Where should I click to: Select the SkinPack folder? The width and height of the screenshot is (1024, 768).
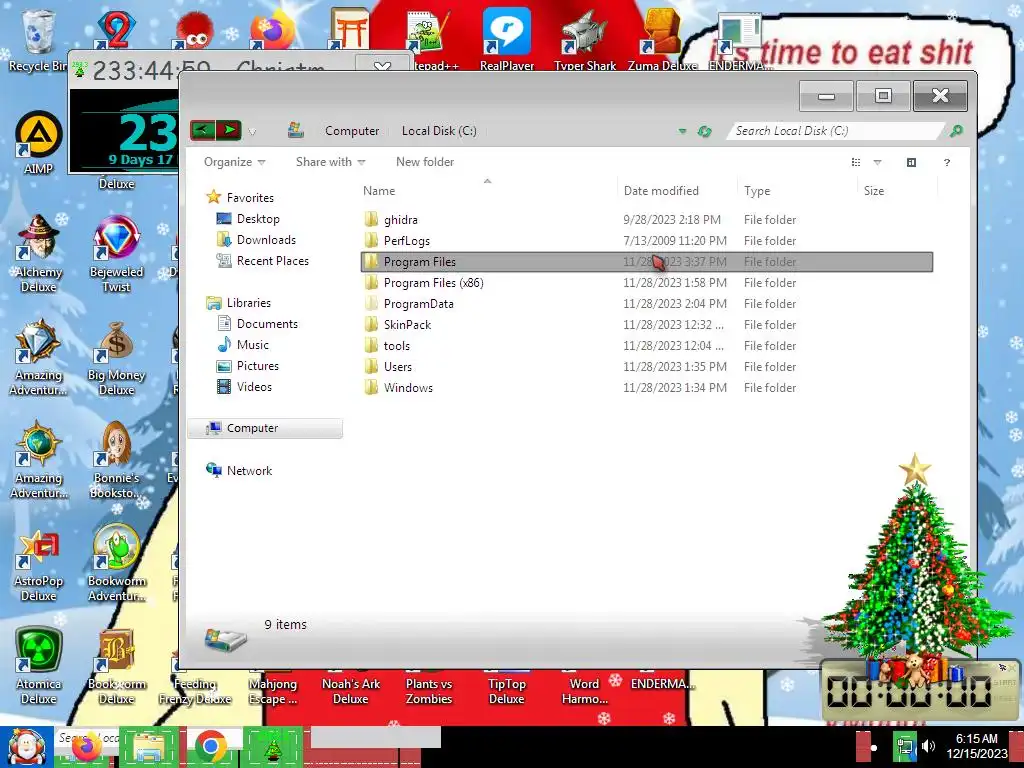pyautogui.click(x=647, y=325)
